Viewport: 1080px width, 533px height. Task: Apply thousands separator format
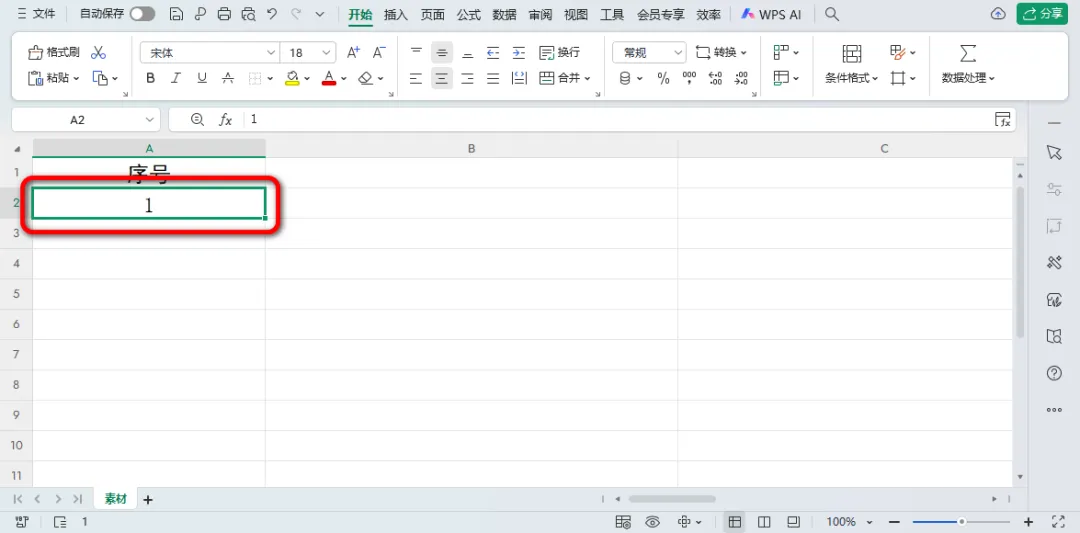[x=689, y=79]
